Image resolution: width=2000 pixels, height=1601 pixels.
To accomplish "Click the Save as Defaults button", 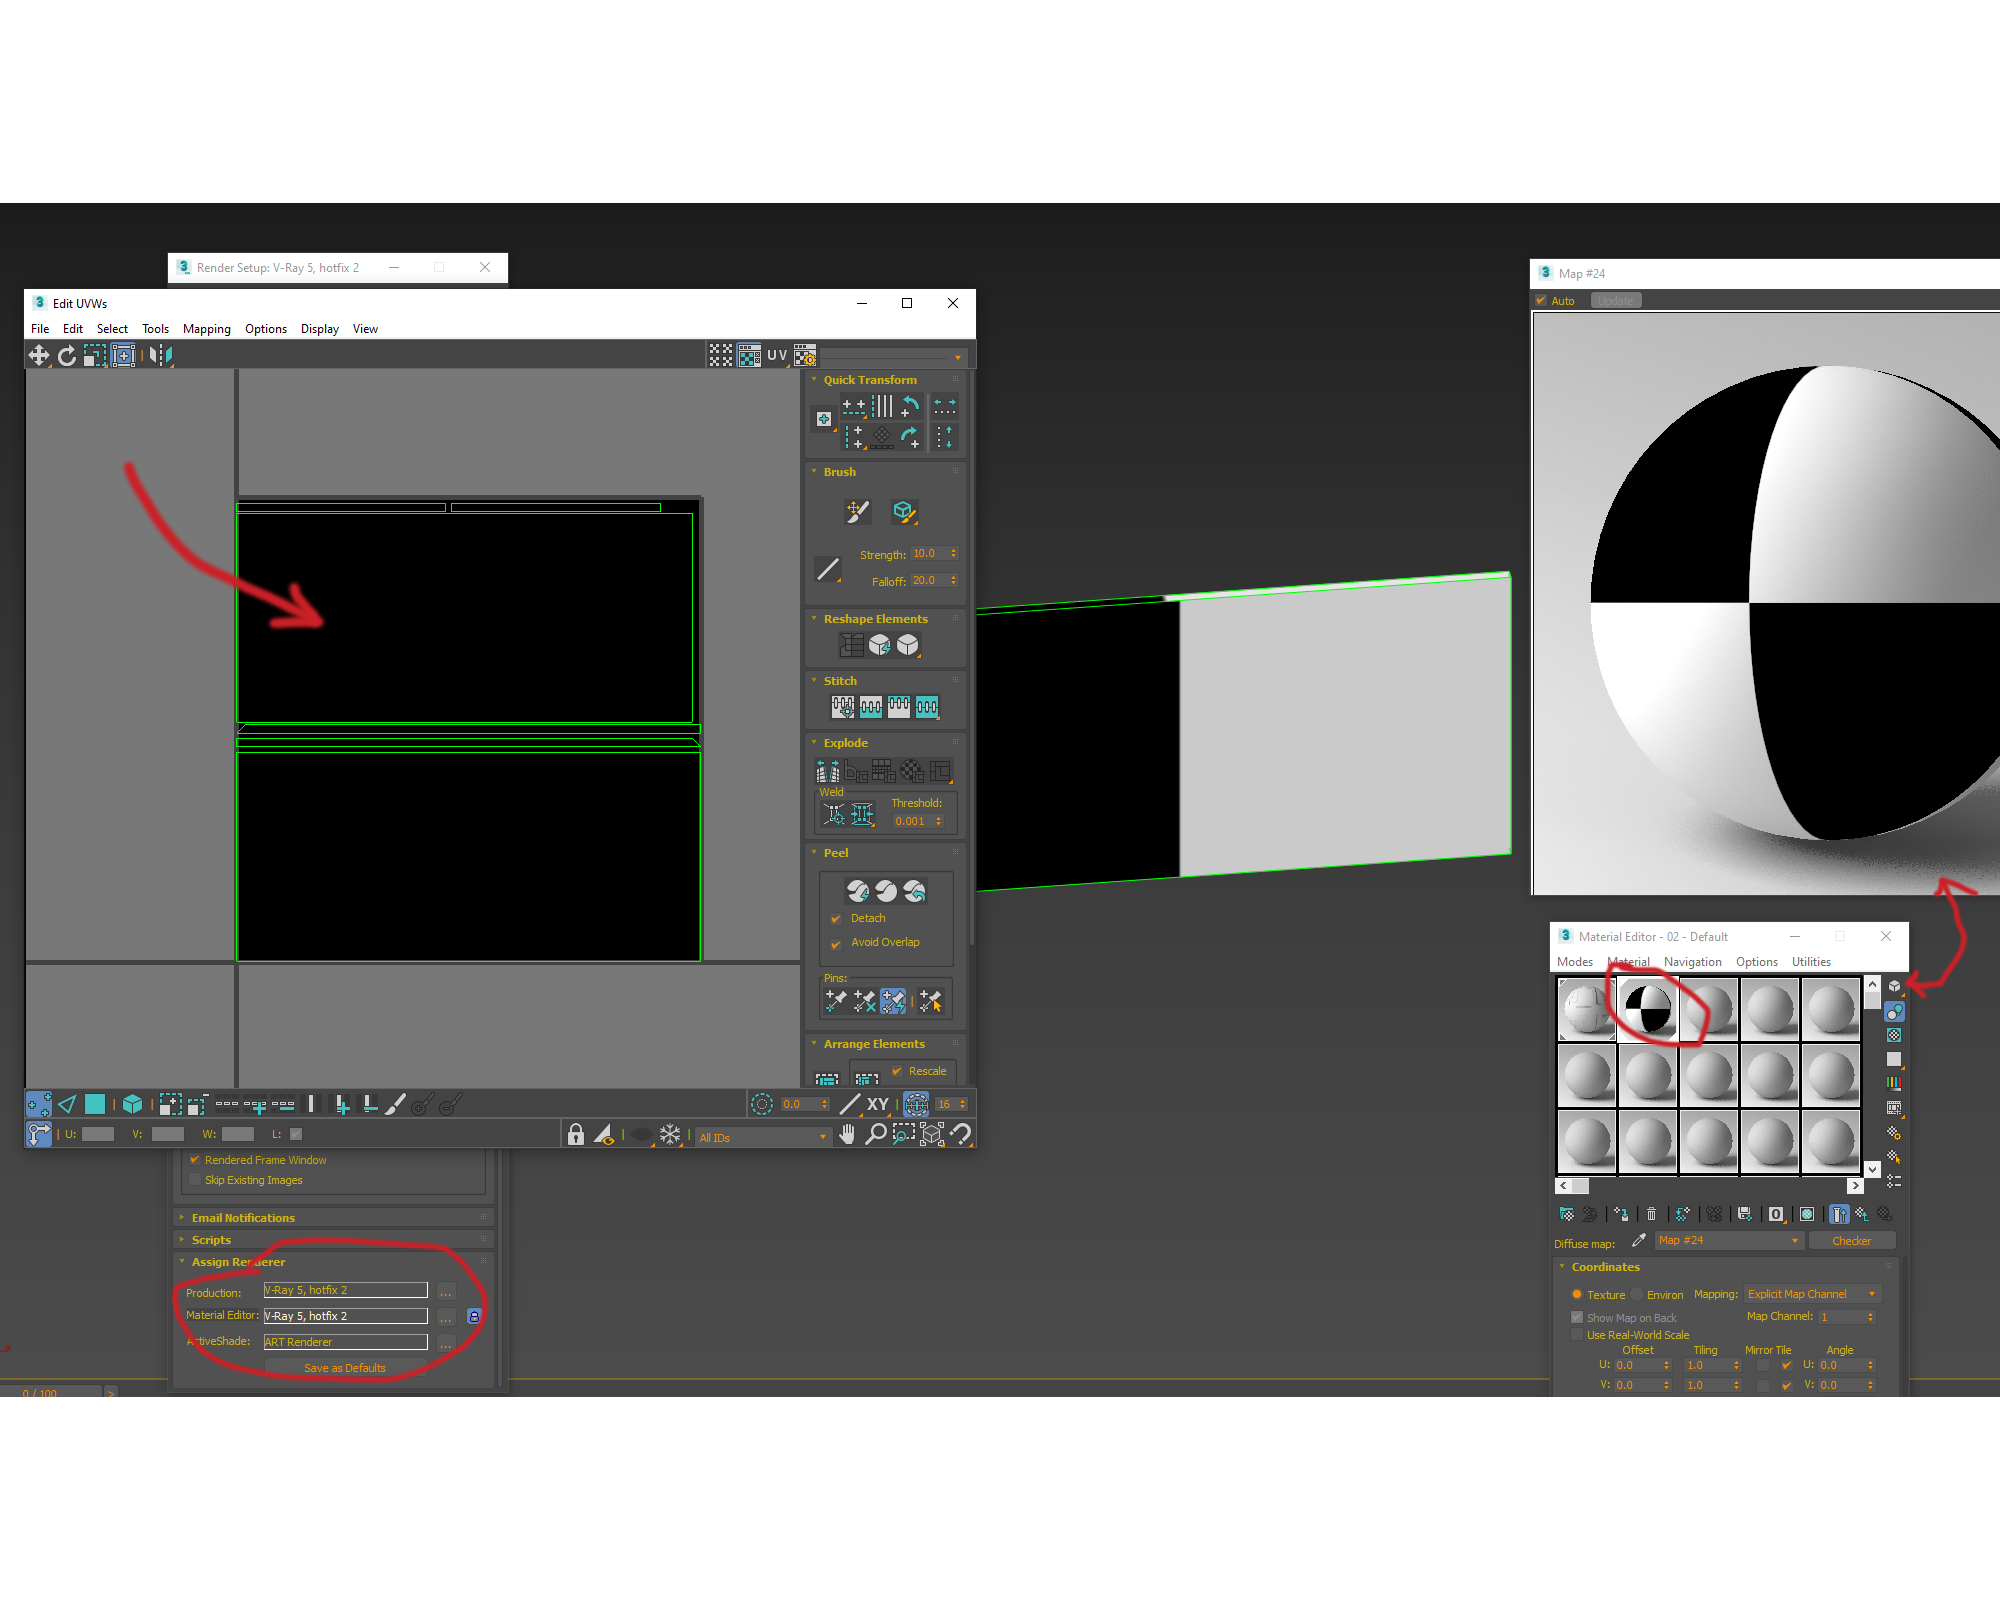I will coord(345,1367).
